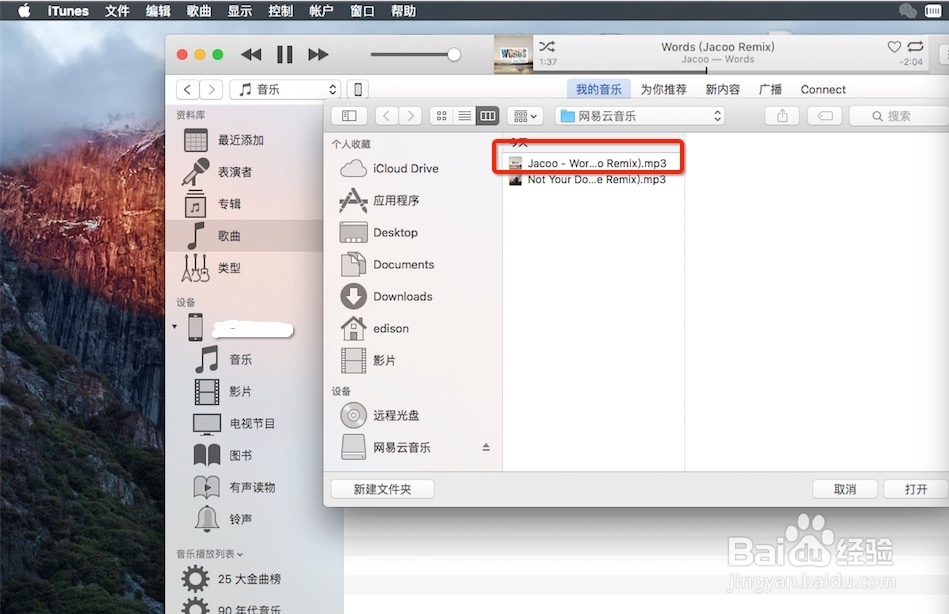Switch file dialog to icon view

[441, 116]
